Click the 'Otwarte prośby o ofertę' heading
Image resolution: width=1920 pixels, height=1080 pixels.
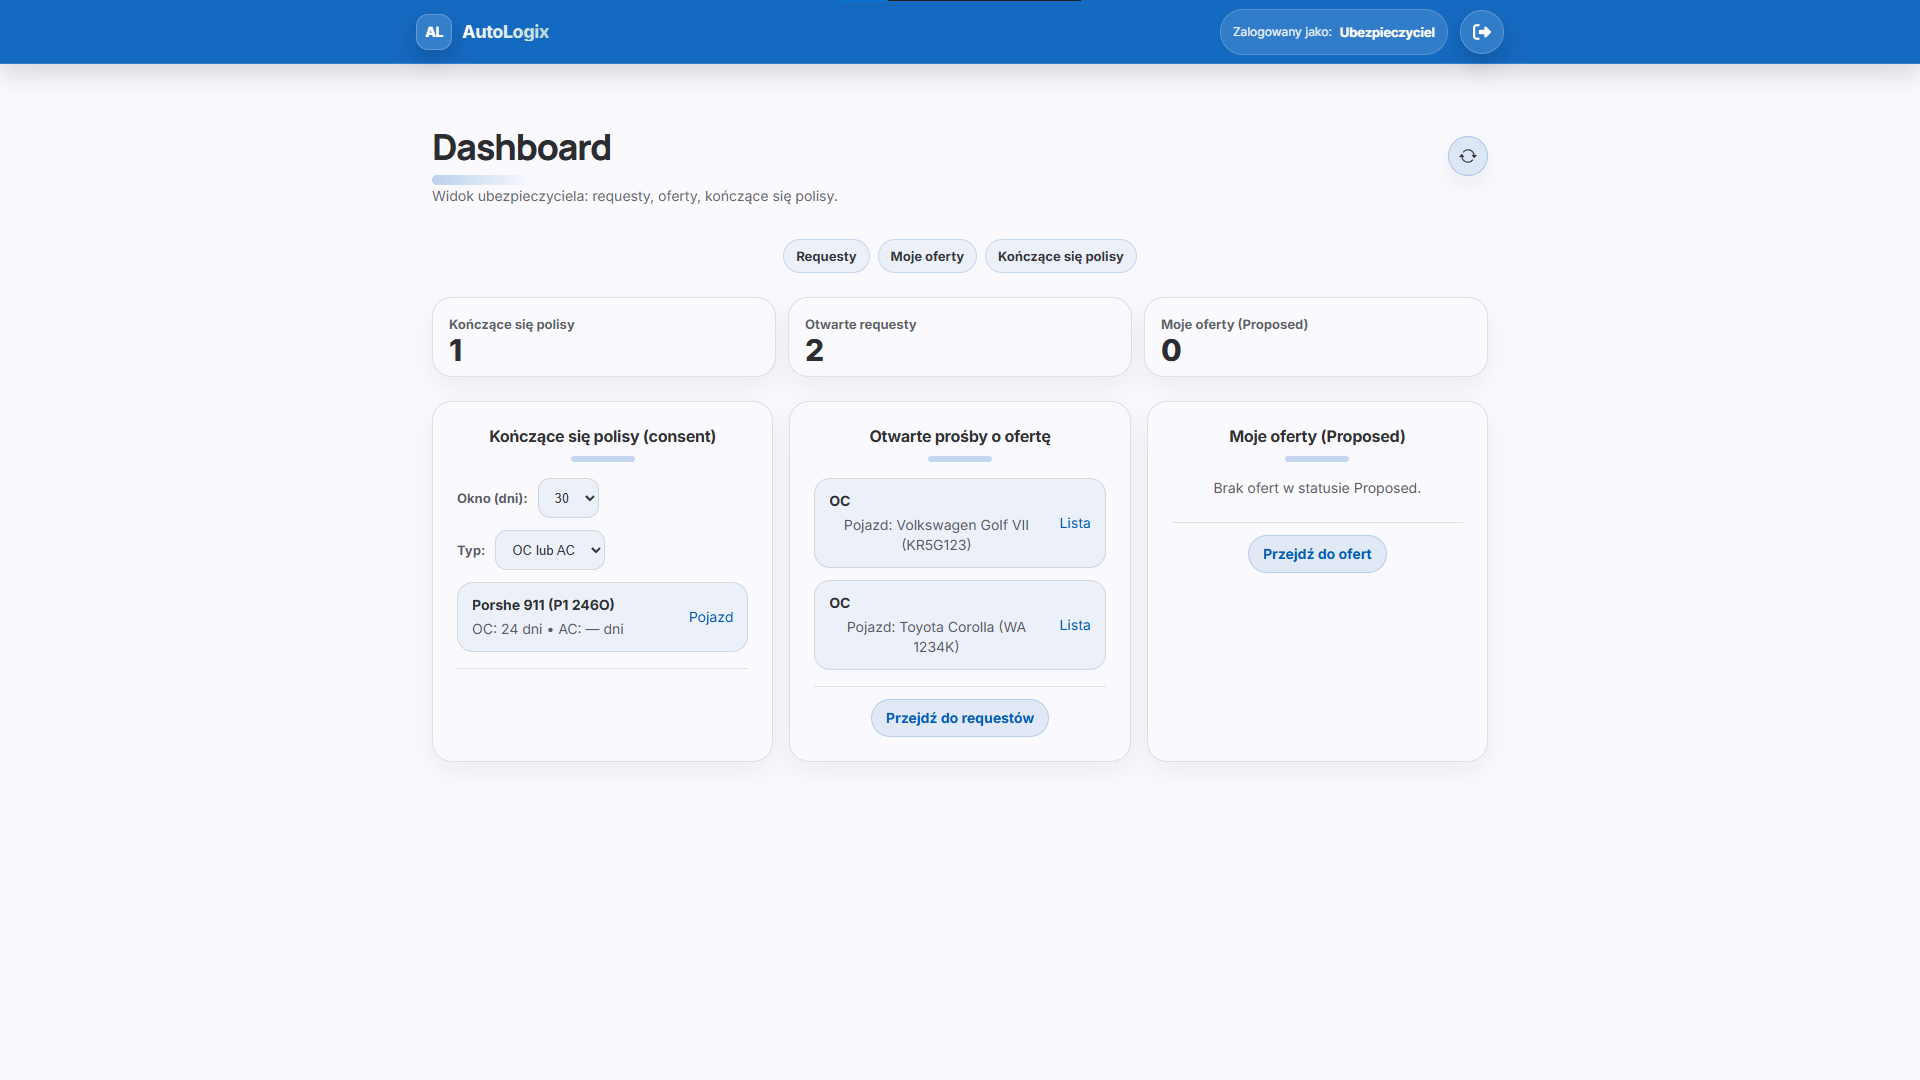960,436
